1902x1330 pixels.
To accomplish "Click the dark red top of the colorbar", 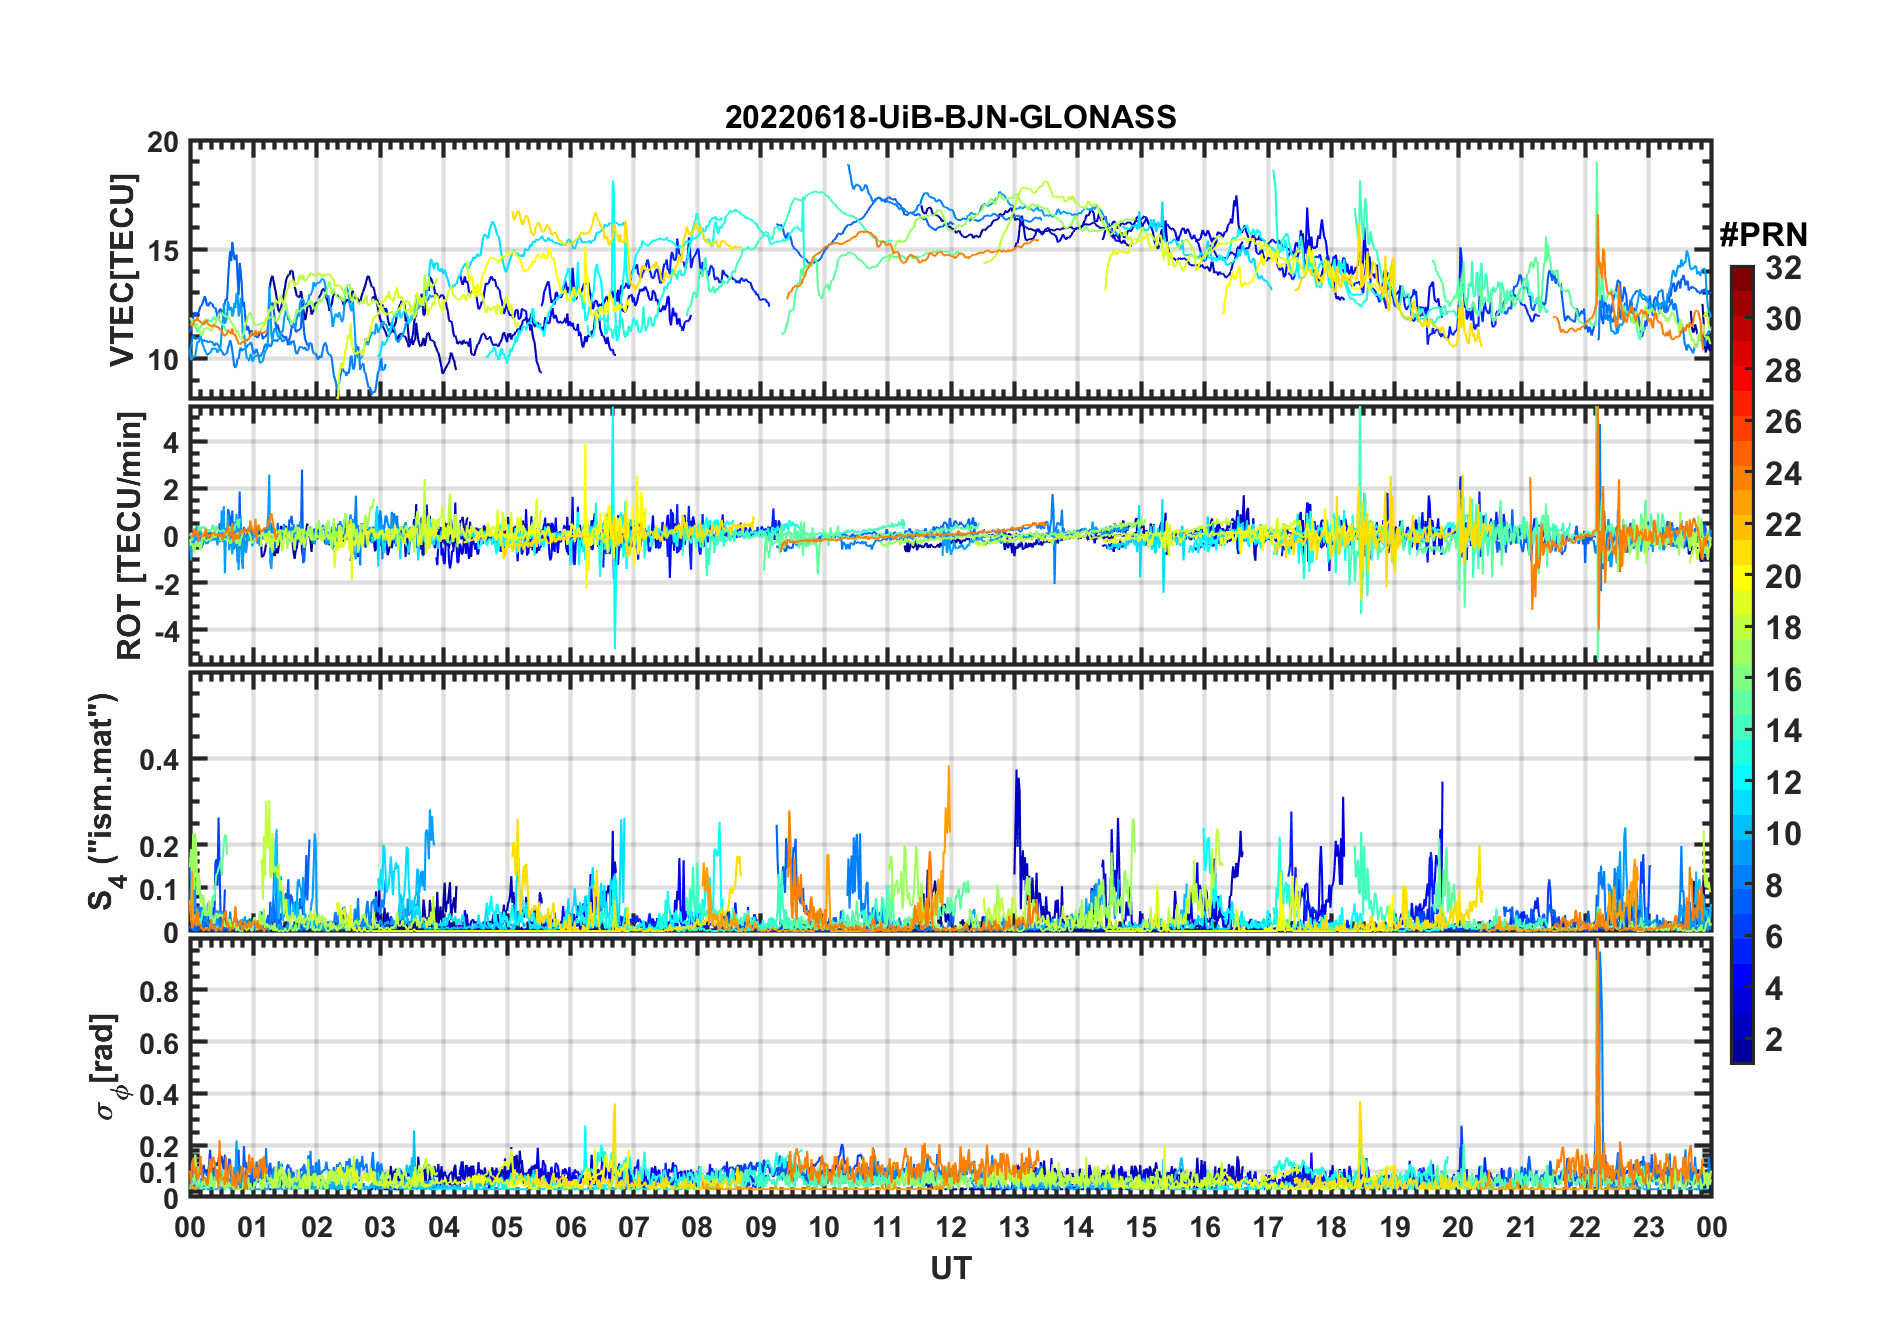I will coord(1741,273).
